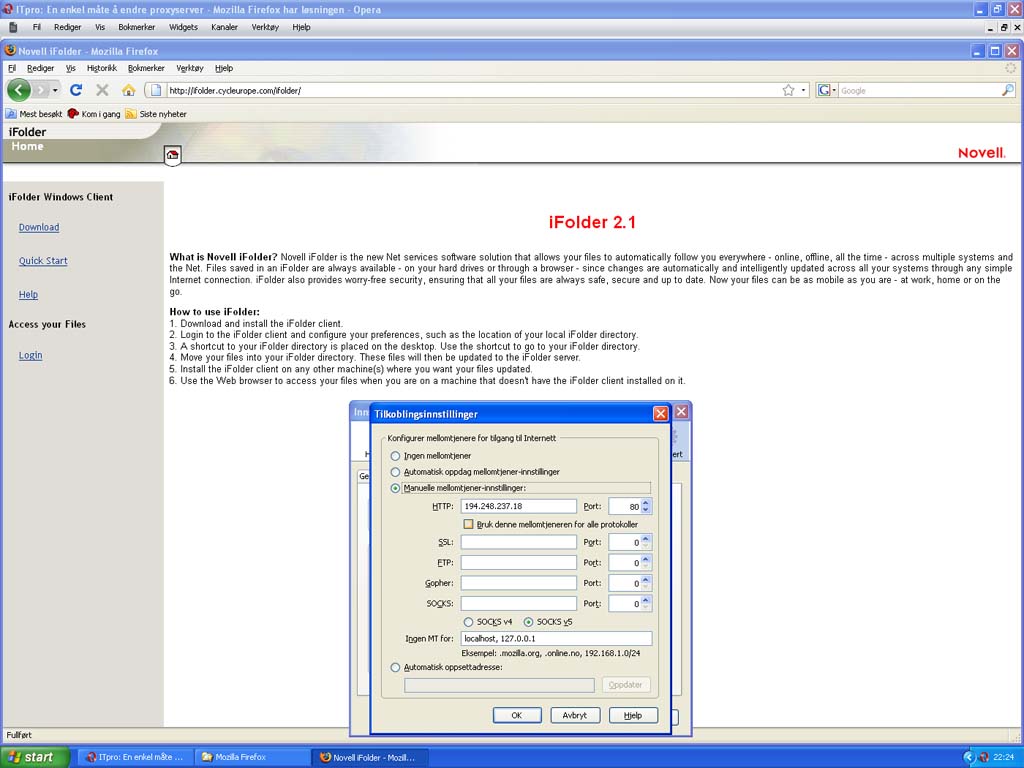The width and height of the screenshot is (1024, 768).
Task: Select the SOCKS v4 radio button
Action: tap(468, 622)
